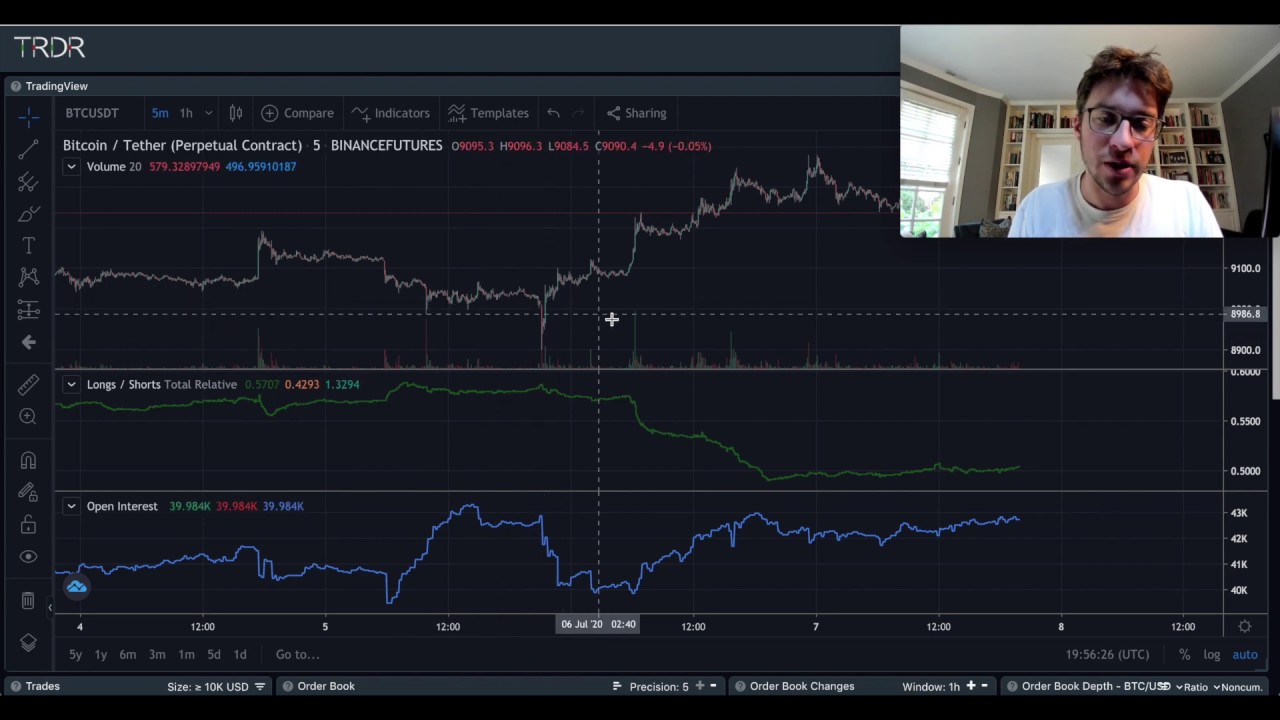Click the TradingView panel help icon

[15, 87]
